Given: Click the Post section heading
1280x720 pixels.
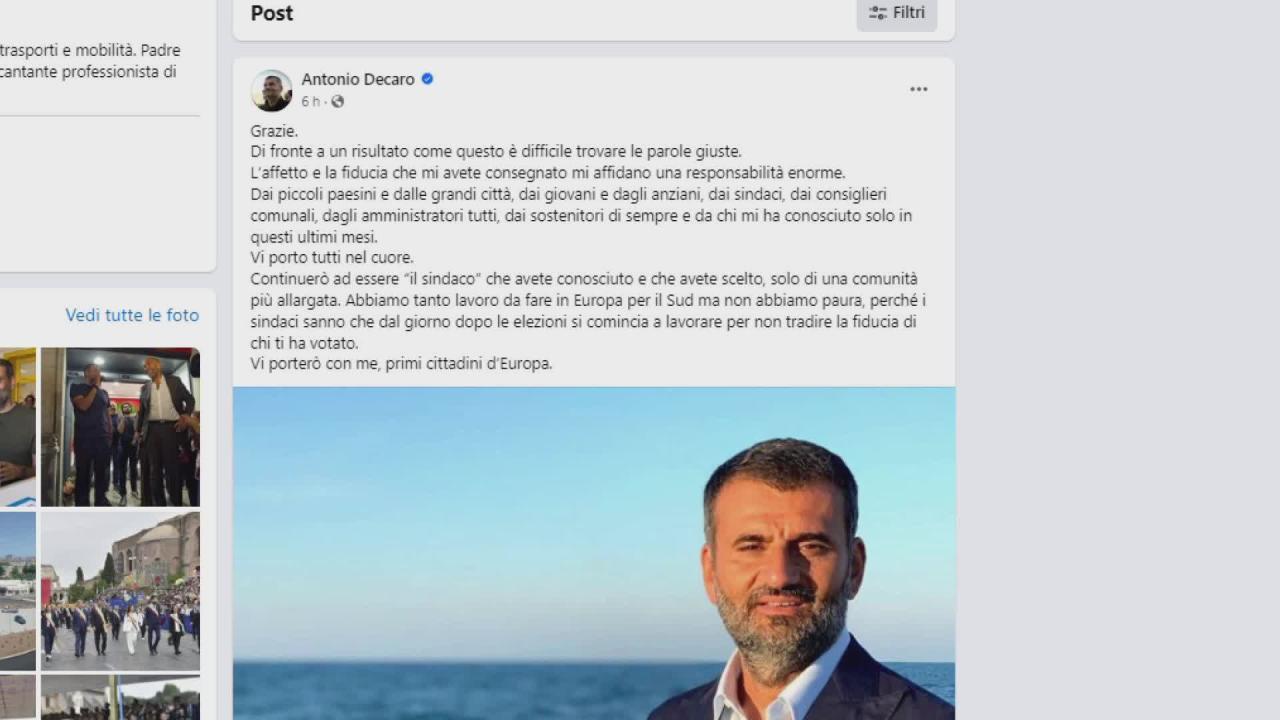Looking at the screenshot, I should pos(272,13).
